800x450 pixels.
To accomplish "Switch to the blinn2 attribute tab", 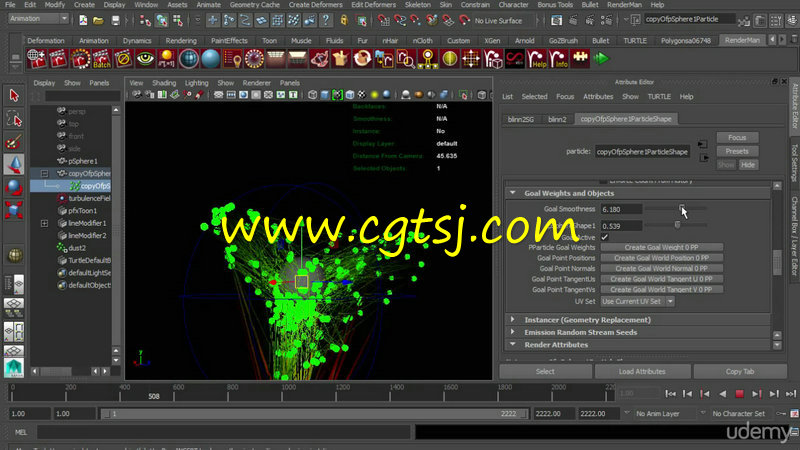I will (557, 119).
